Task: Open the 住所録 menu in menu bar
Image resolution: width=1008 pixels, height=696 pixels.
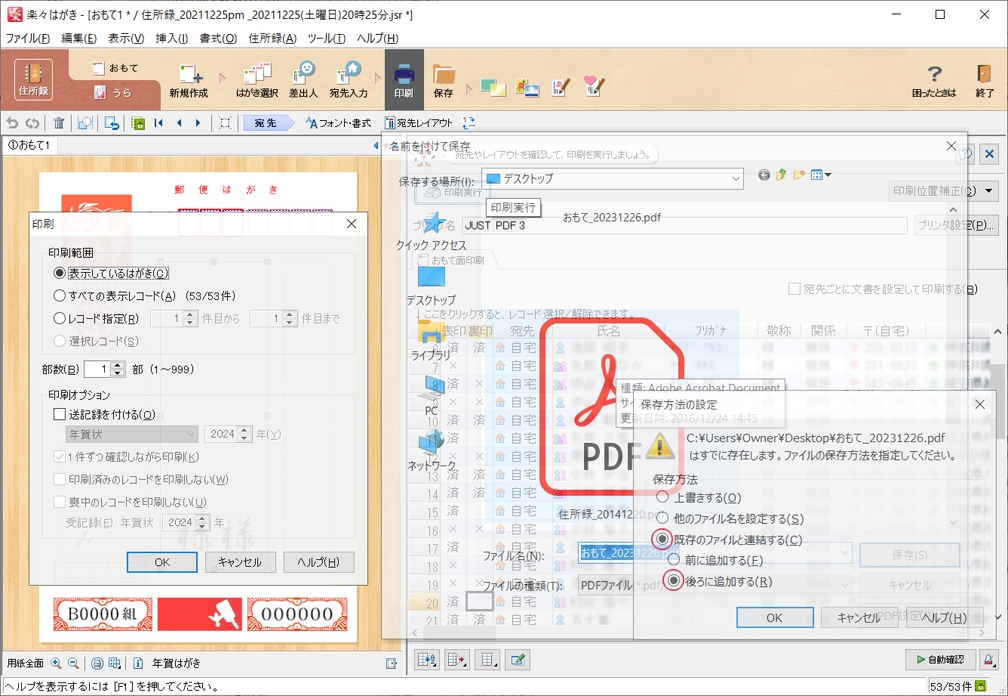Action: pyautogui.click(x=271, y=39)
